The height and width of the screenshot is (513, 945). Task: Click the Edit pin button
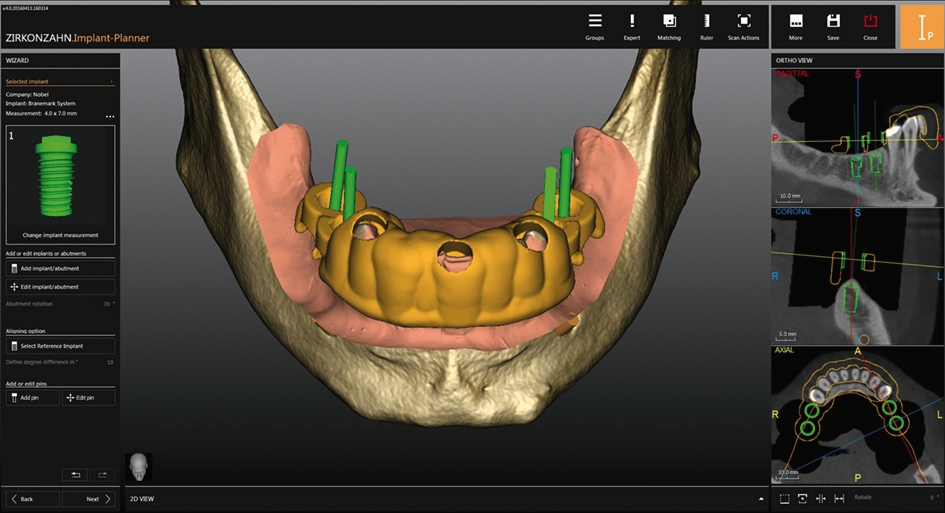88,398
